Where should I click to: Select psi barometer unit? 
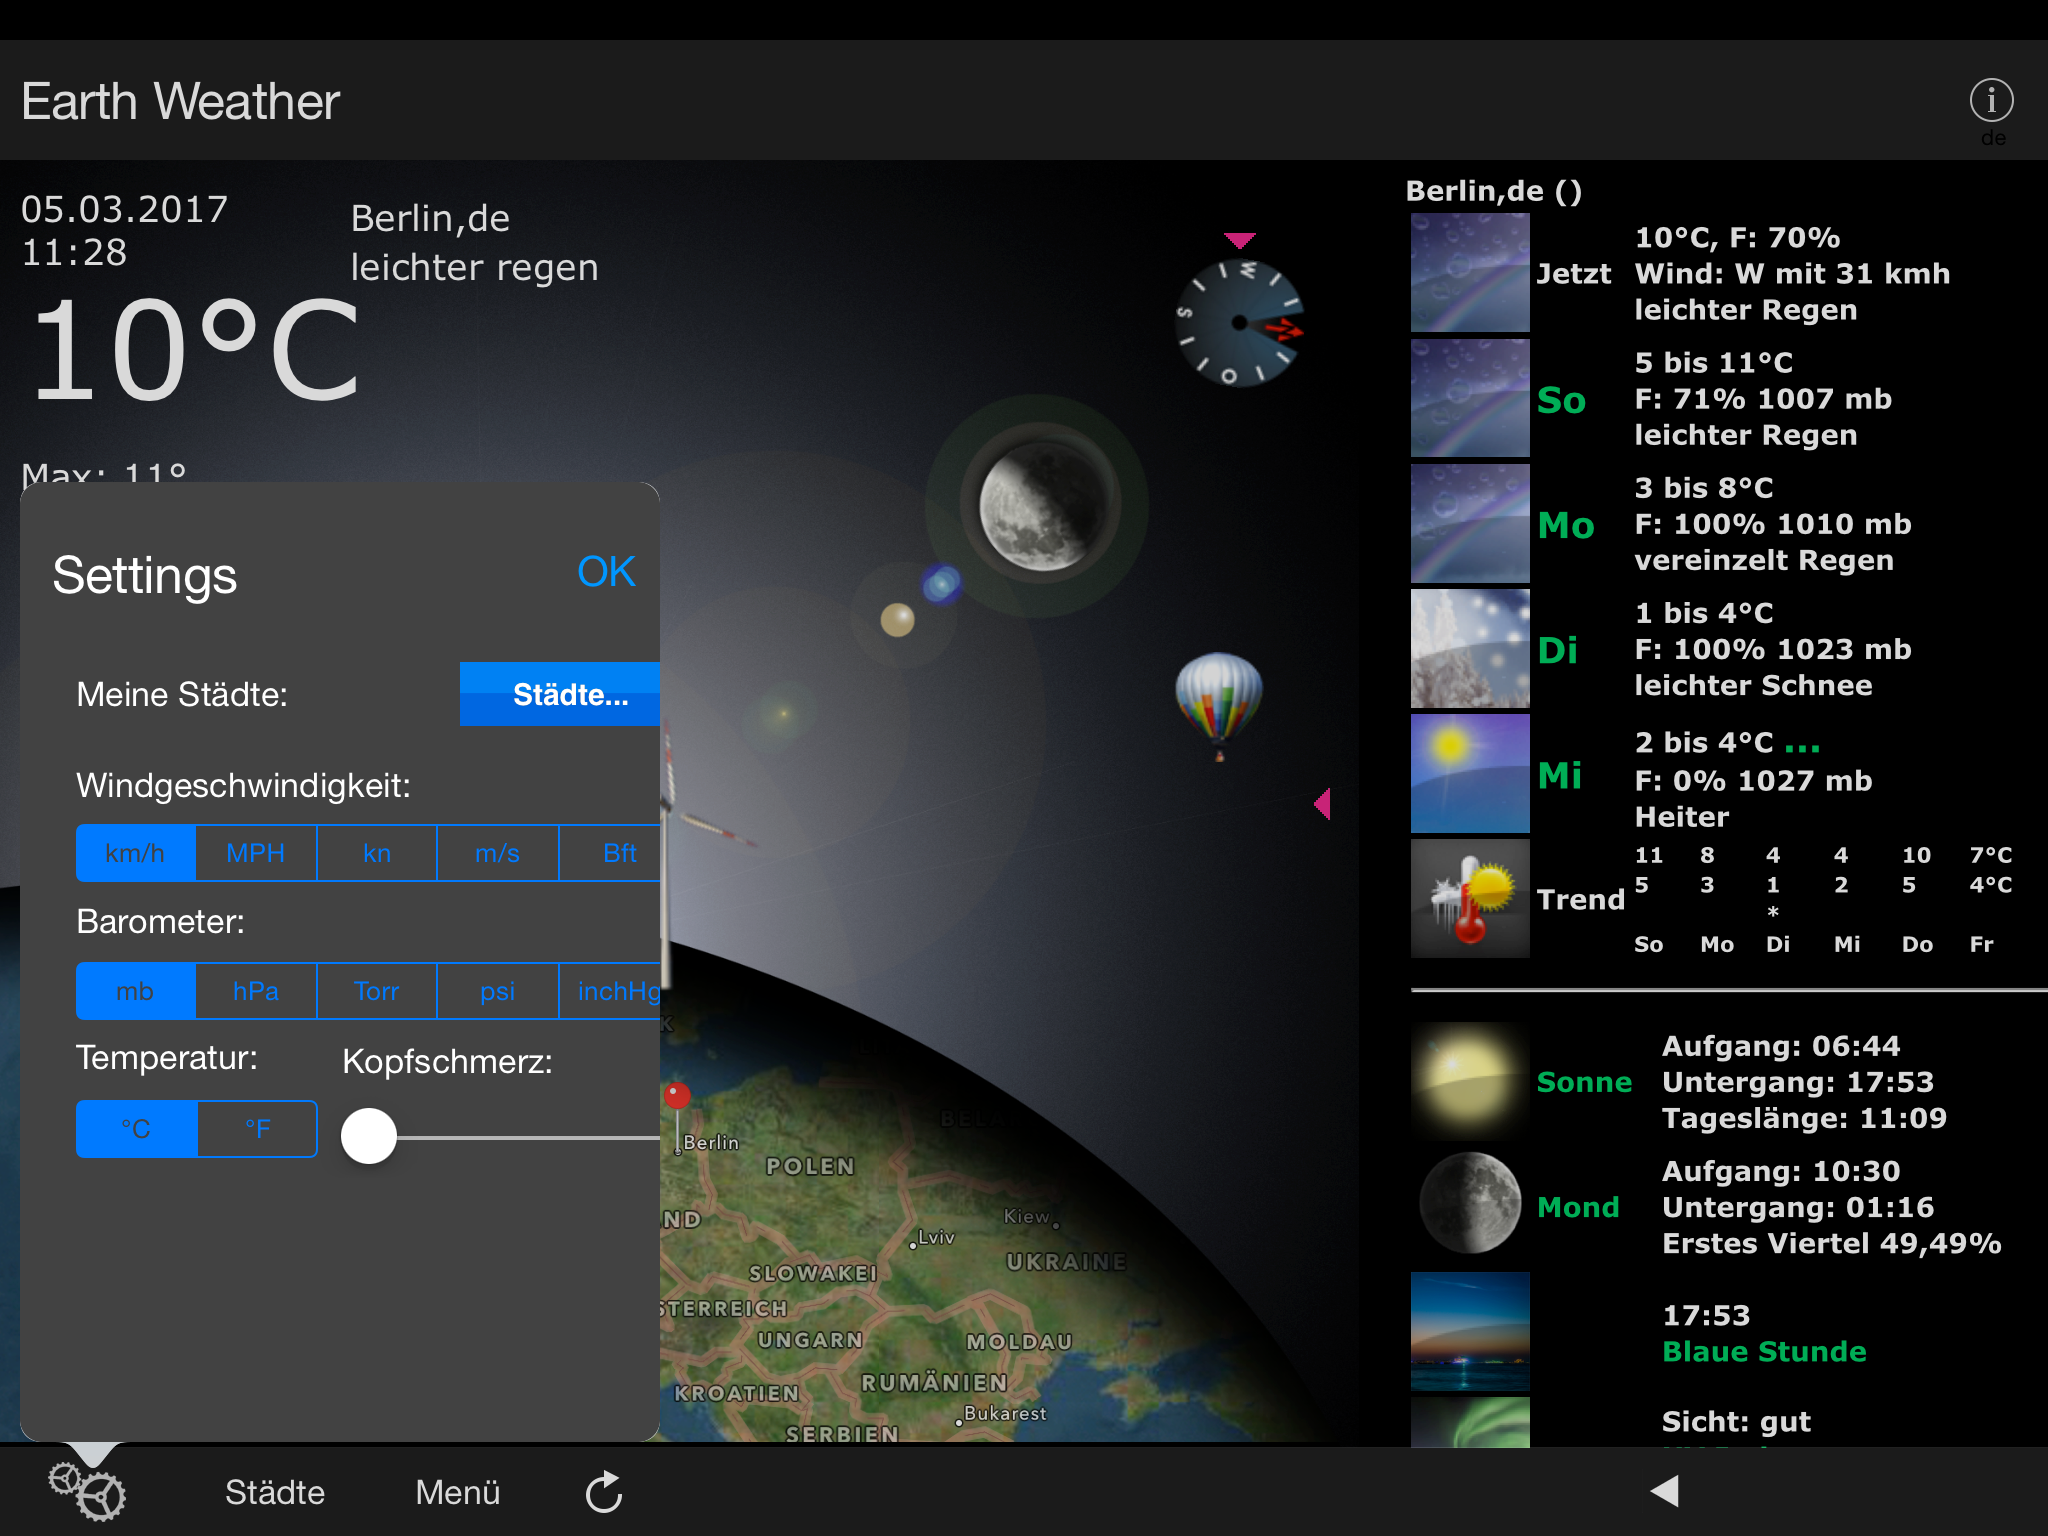tap(497, 991)
